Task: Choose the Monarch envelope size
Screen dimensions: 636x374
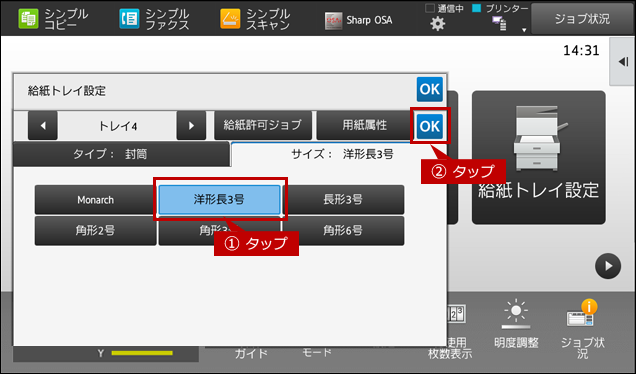Action: click(95, 200)
